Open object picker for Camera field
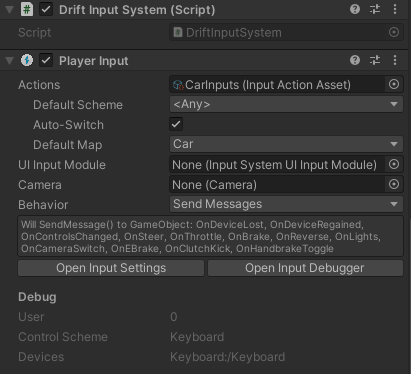411x374 pixels. [394, 184]
